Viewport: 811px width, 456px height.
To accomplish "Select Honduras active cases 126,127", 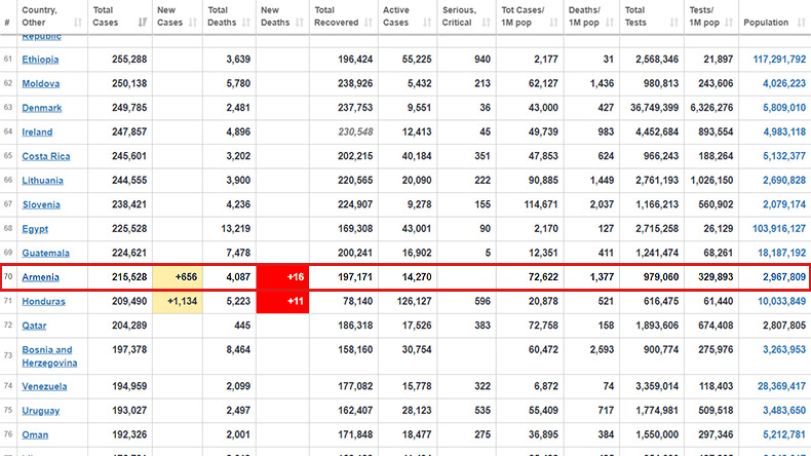I will 414,301.
